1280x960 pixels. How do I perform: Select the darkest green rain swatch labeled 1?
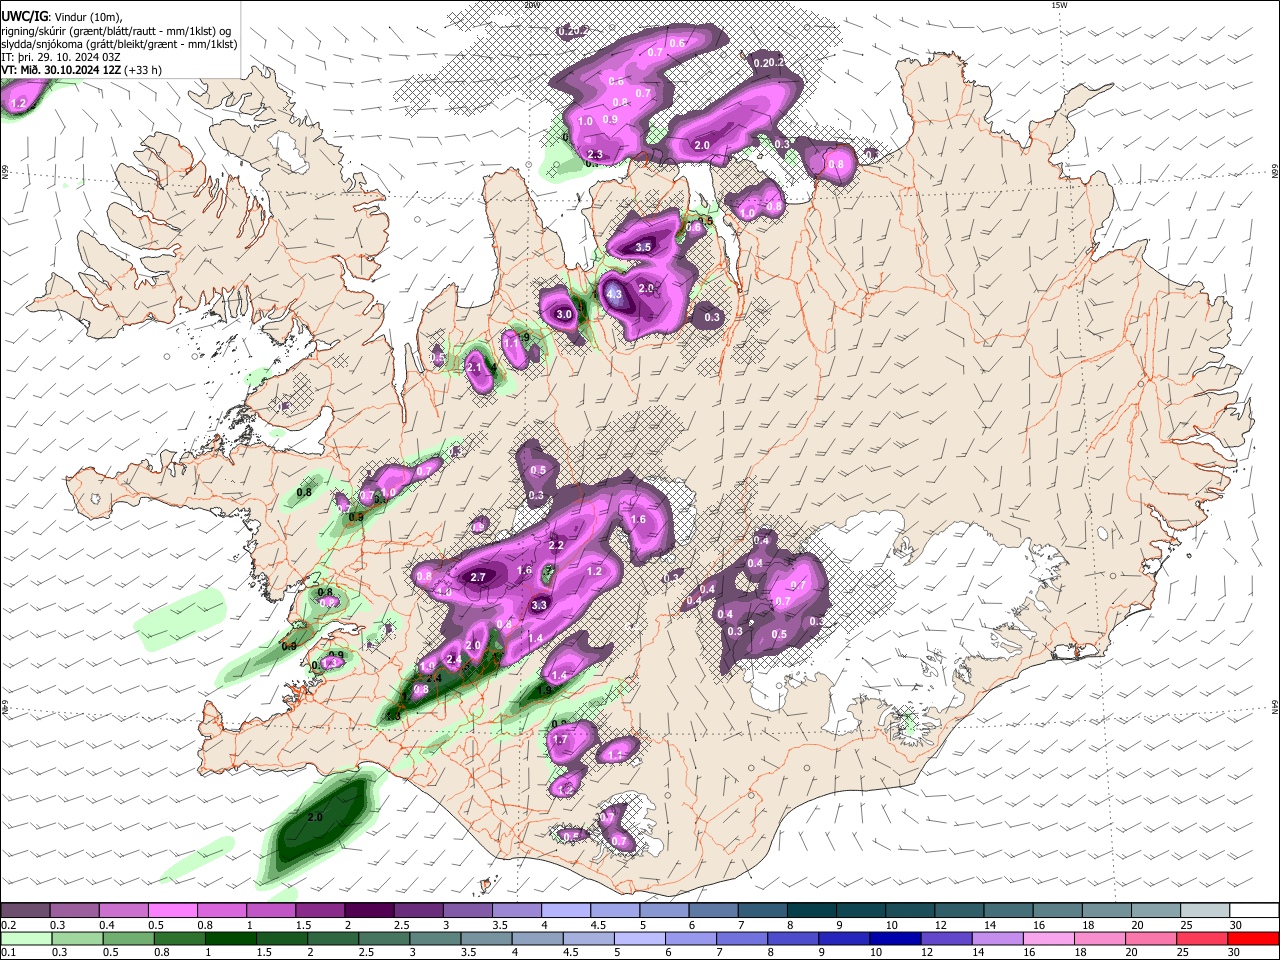[x=230, y=938]
